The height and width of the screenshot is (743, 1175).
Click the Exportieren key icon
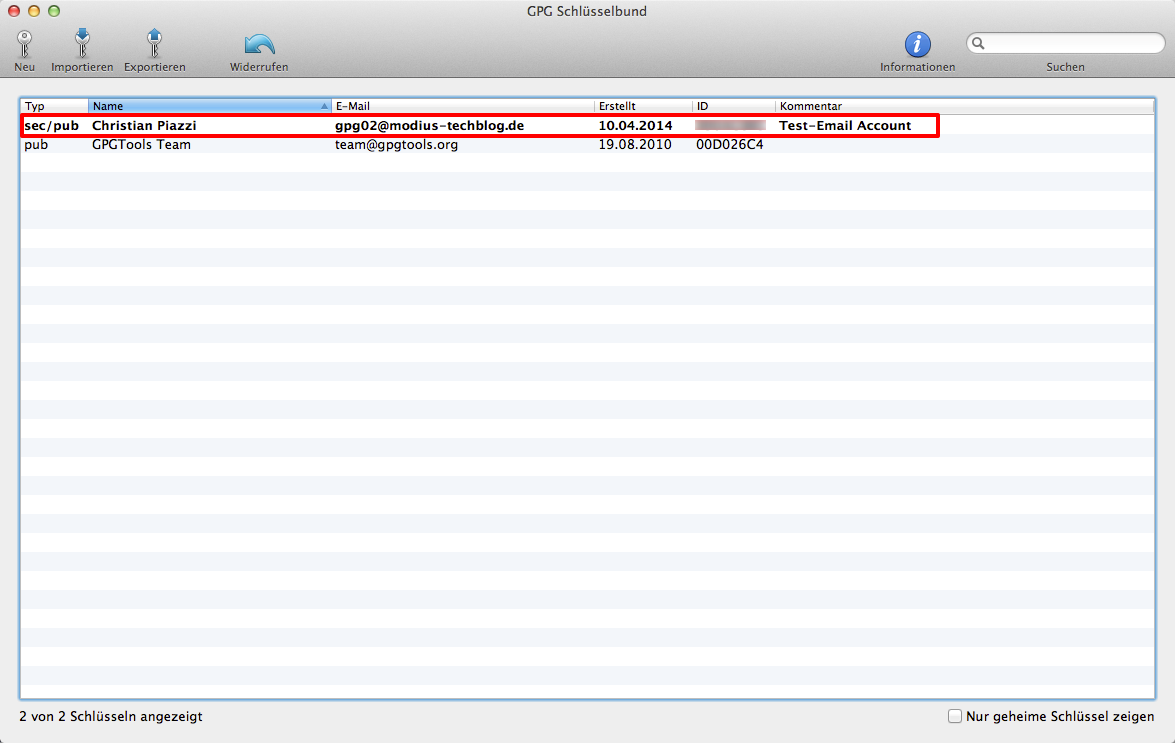click(154, 43)
